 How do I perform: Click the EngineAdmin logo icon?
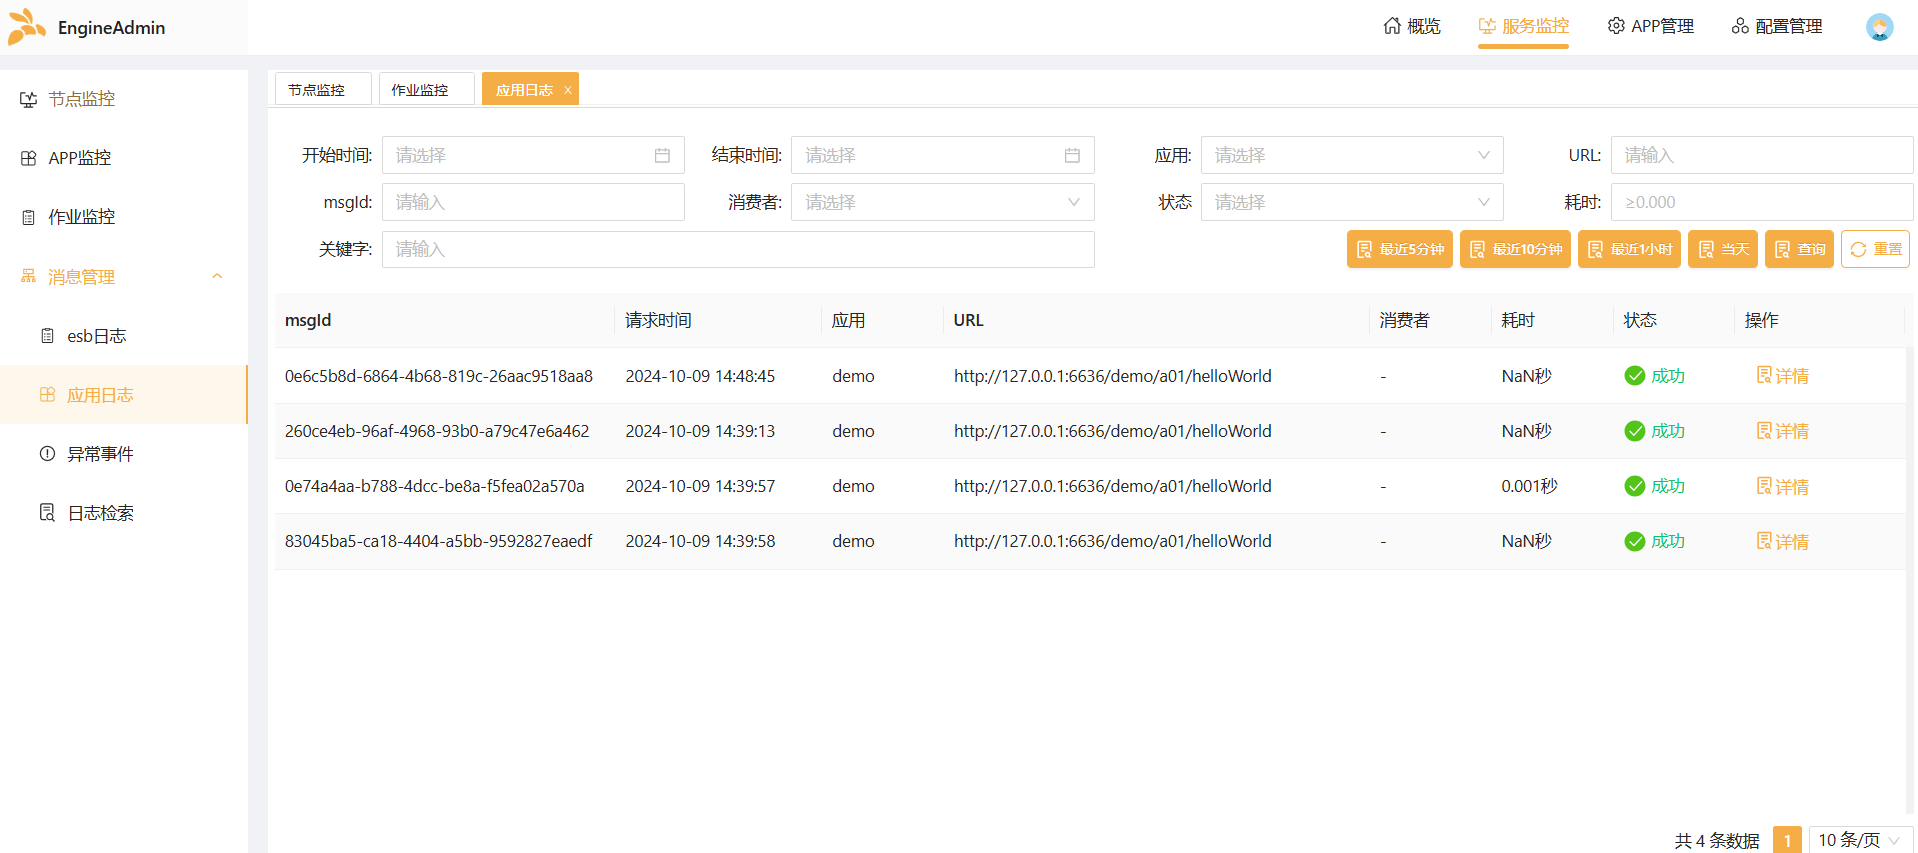(x=27, y=27)
